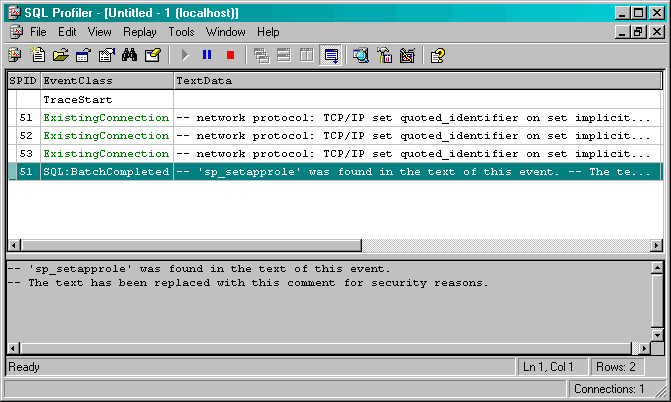Click the "'sp_setapprole' was found" detail line
The image size is (671, 402).
[199, 269]
